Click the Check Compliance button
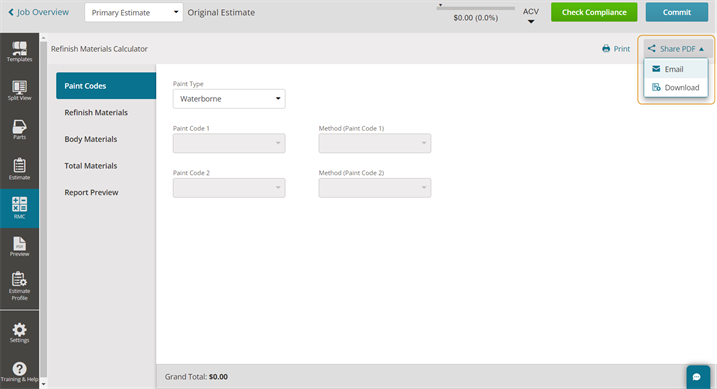The width and height of the screenshot is (717, 389). (594, 12)
